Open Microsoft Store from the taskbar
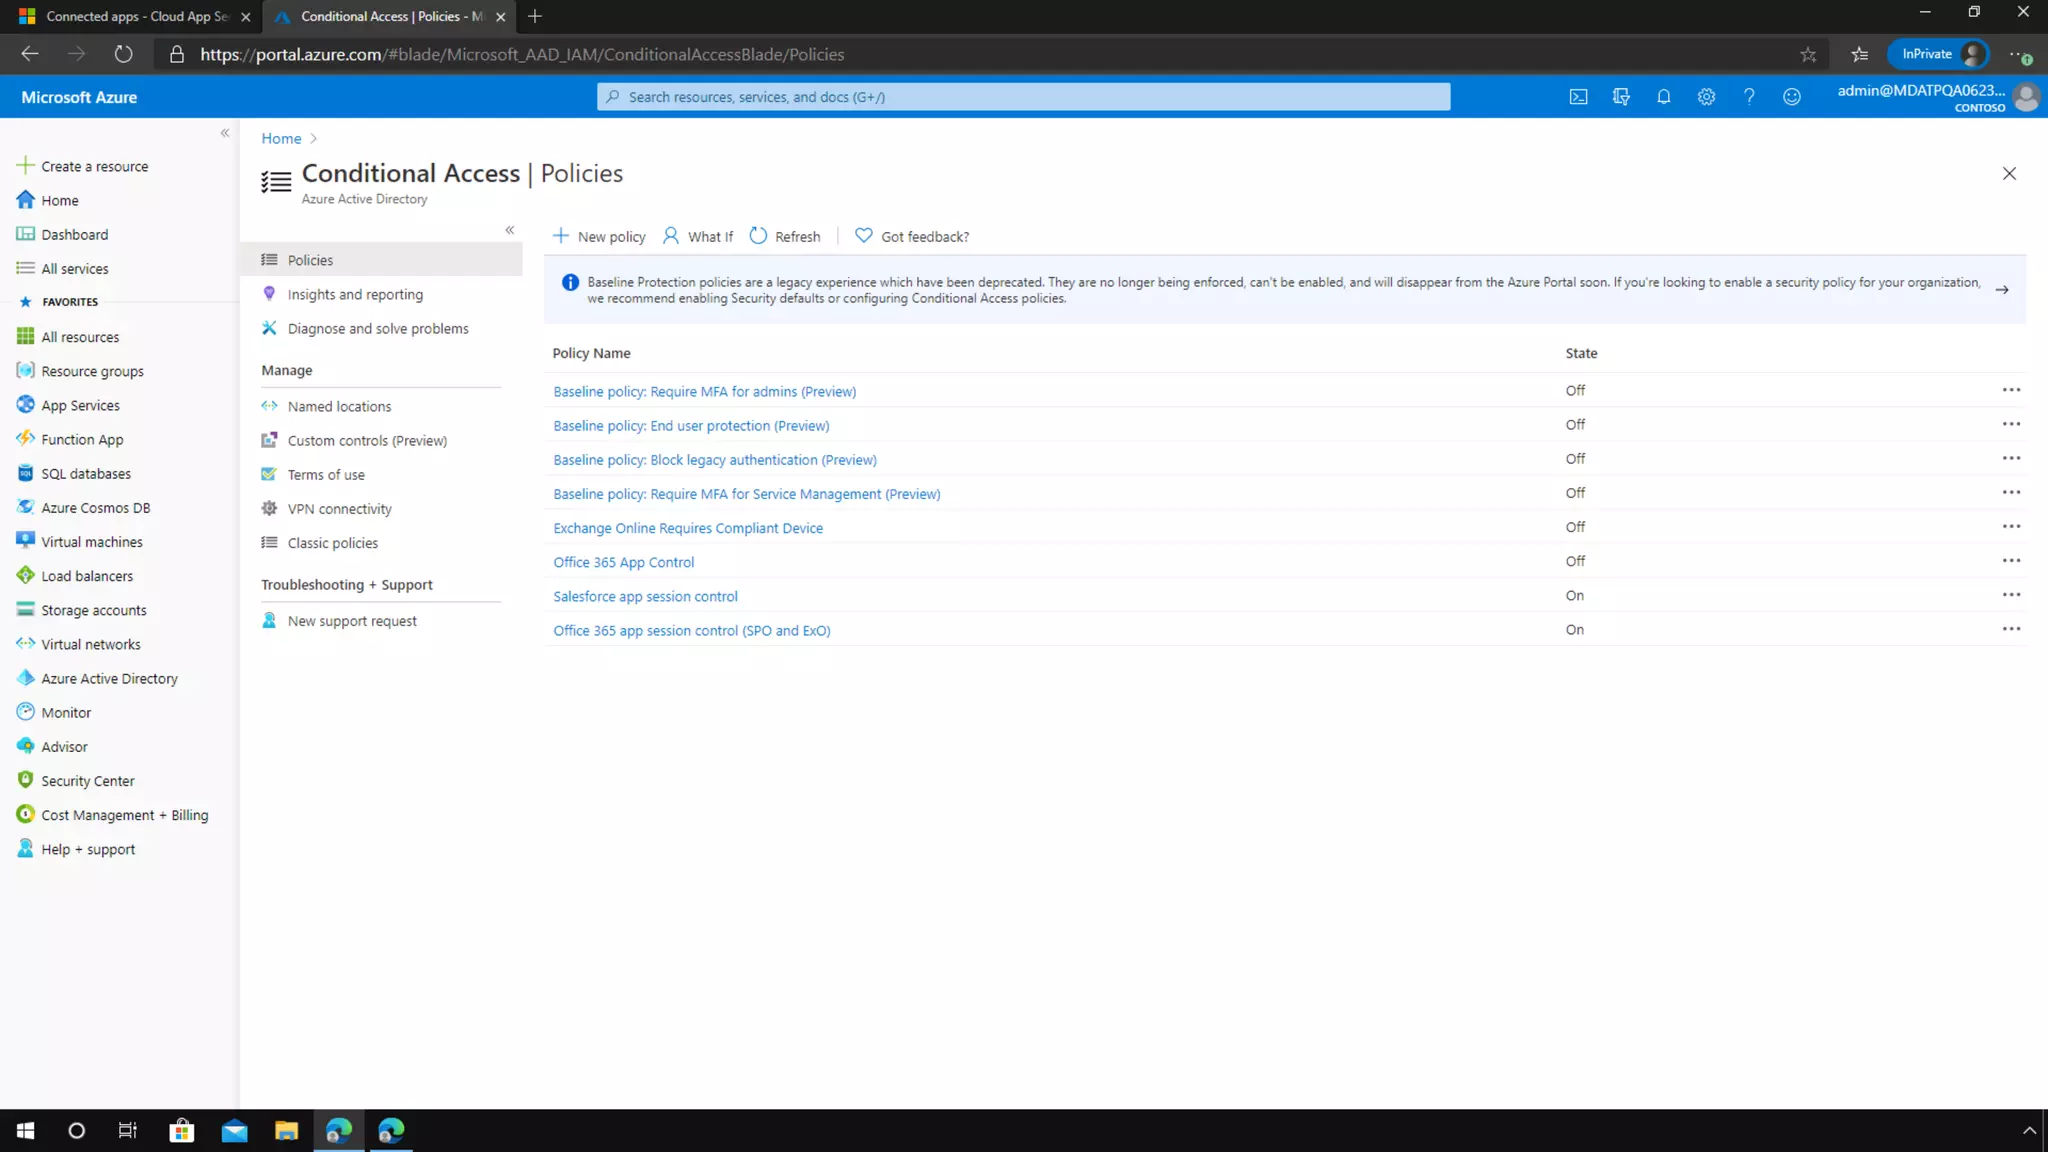 [181, 1130]
